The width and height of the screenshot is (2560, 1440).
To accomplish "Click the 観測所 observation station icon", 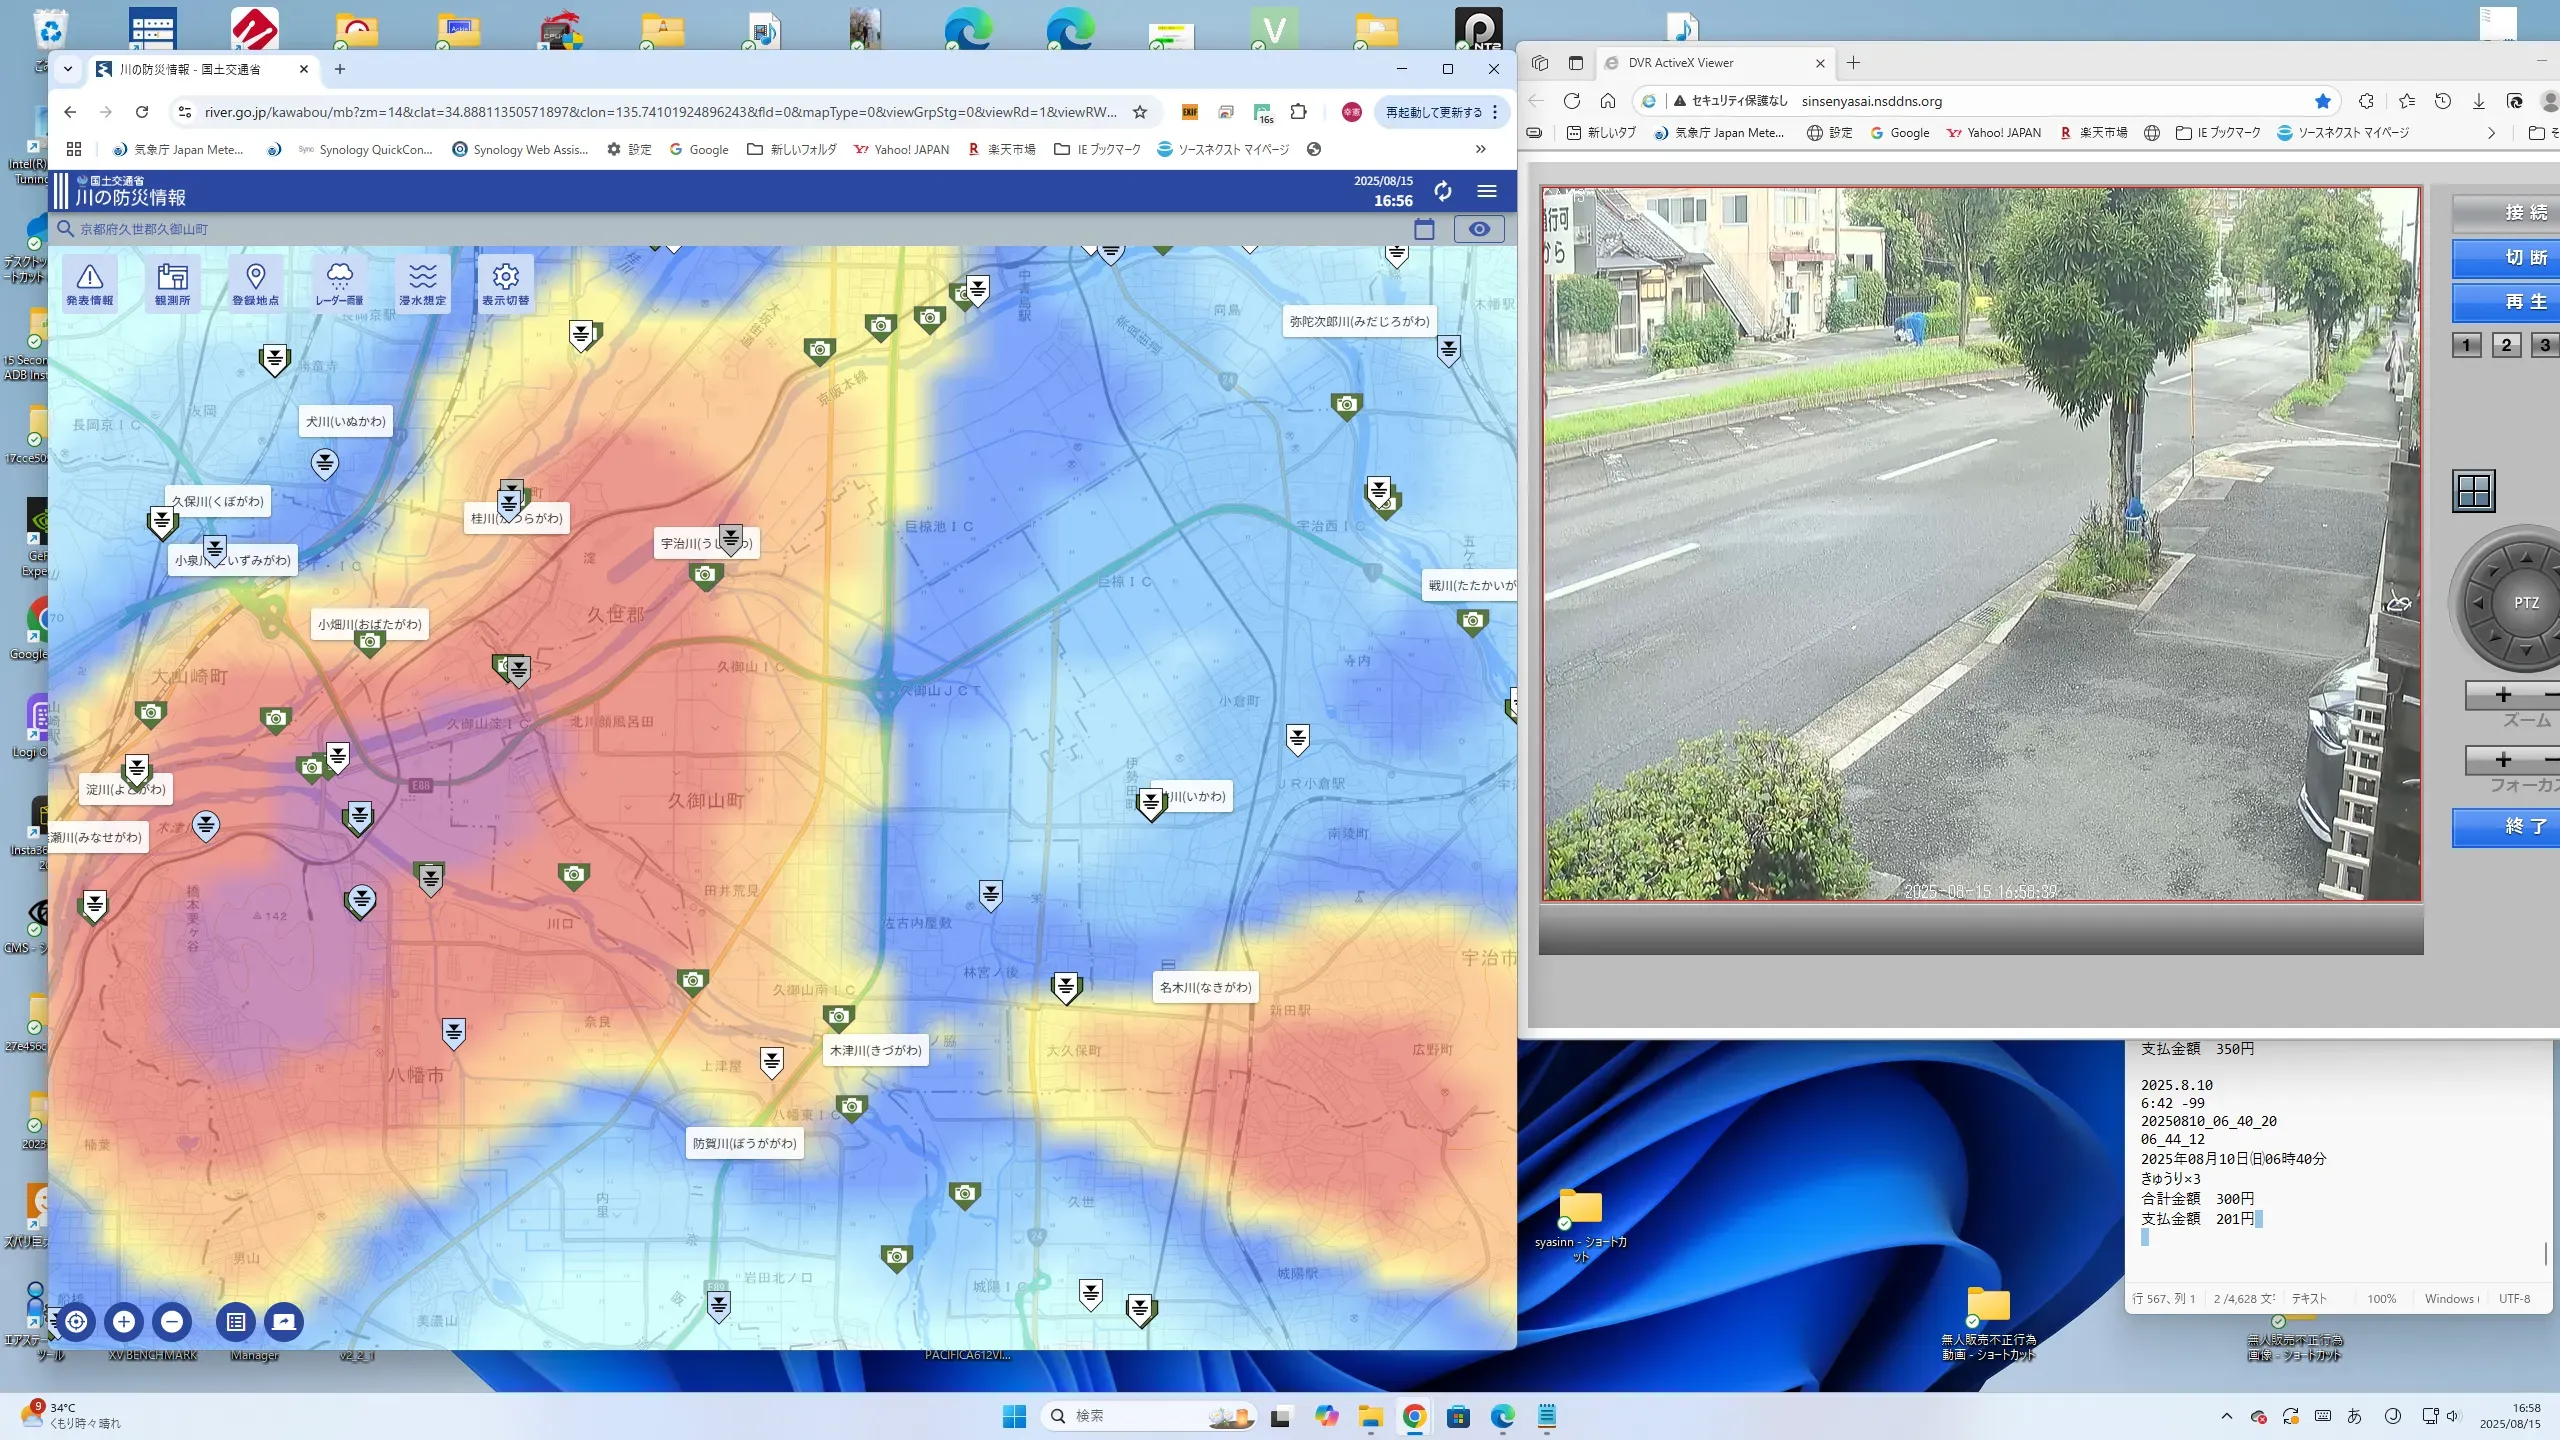I will click(172, 283).
